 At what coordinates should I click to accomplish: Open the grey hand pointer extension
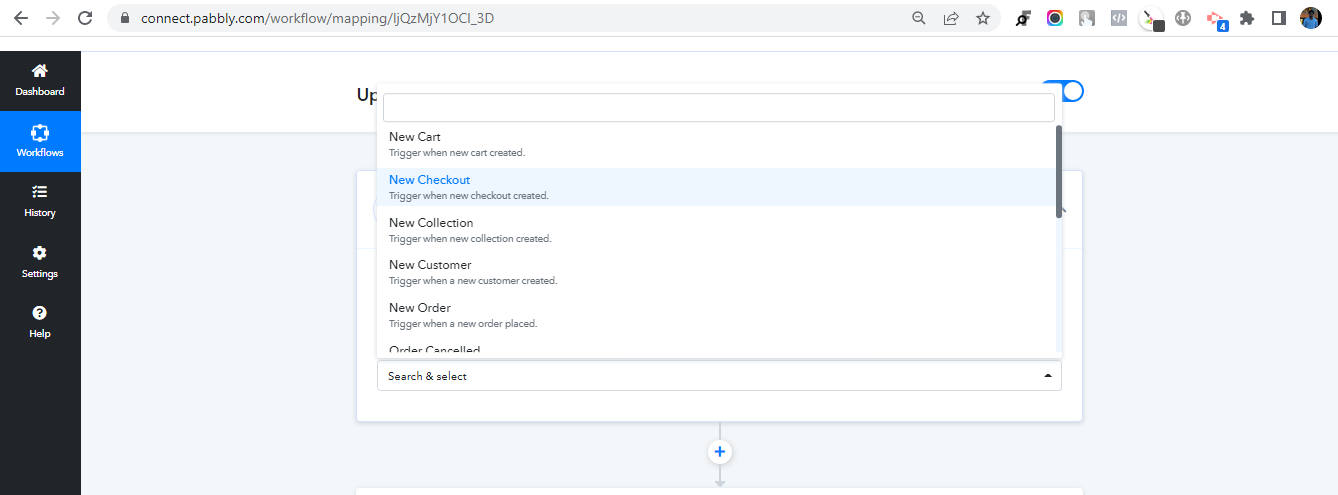coord(1087,18)
